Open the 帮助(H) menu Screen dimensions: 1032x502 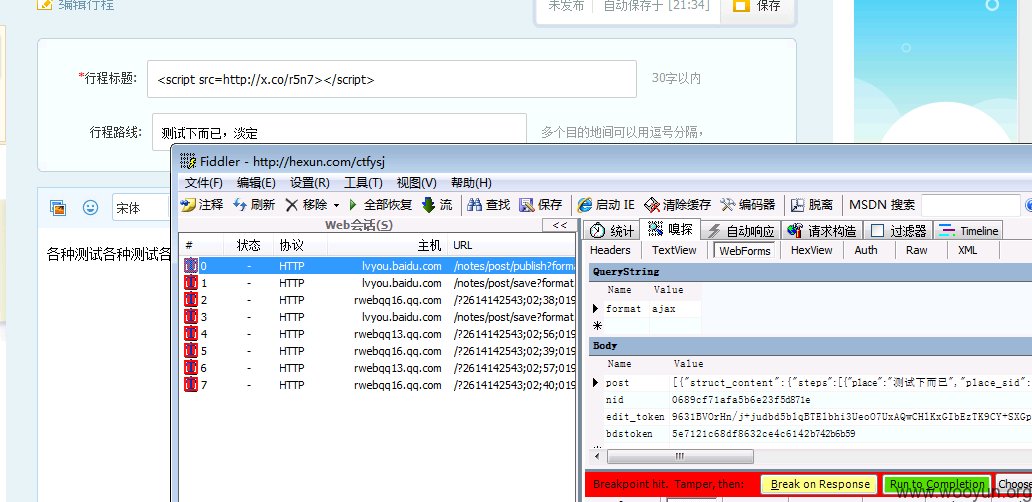(x=471, y=183)
